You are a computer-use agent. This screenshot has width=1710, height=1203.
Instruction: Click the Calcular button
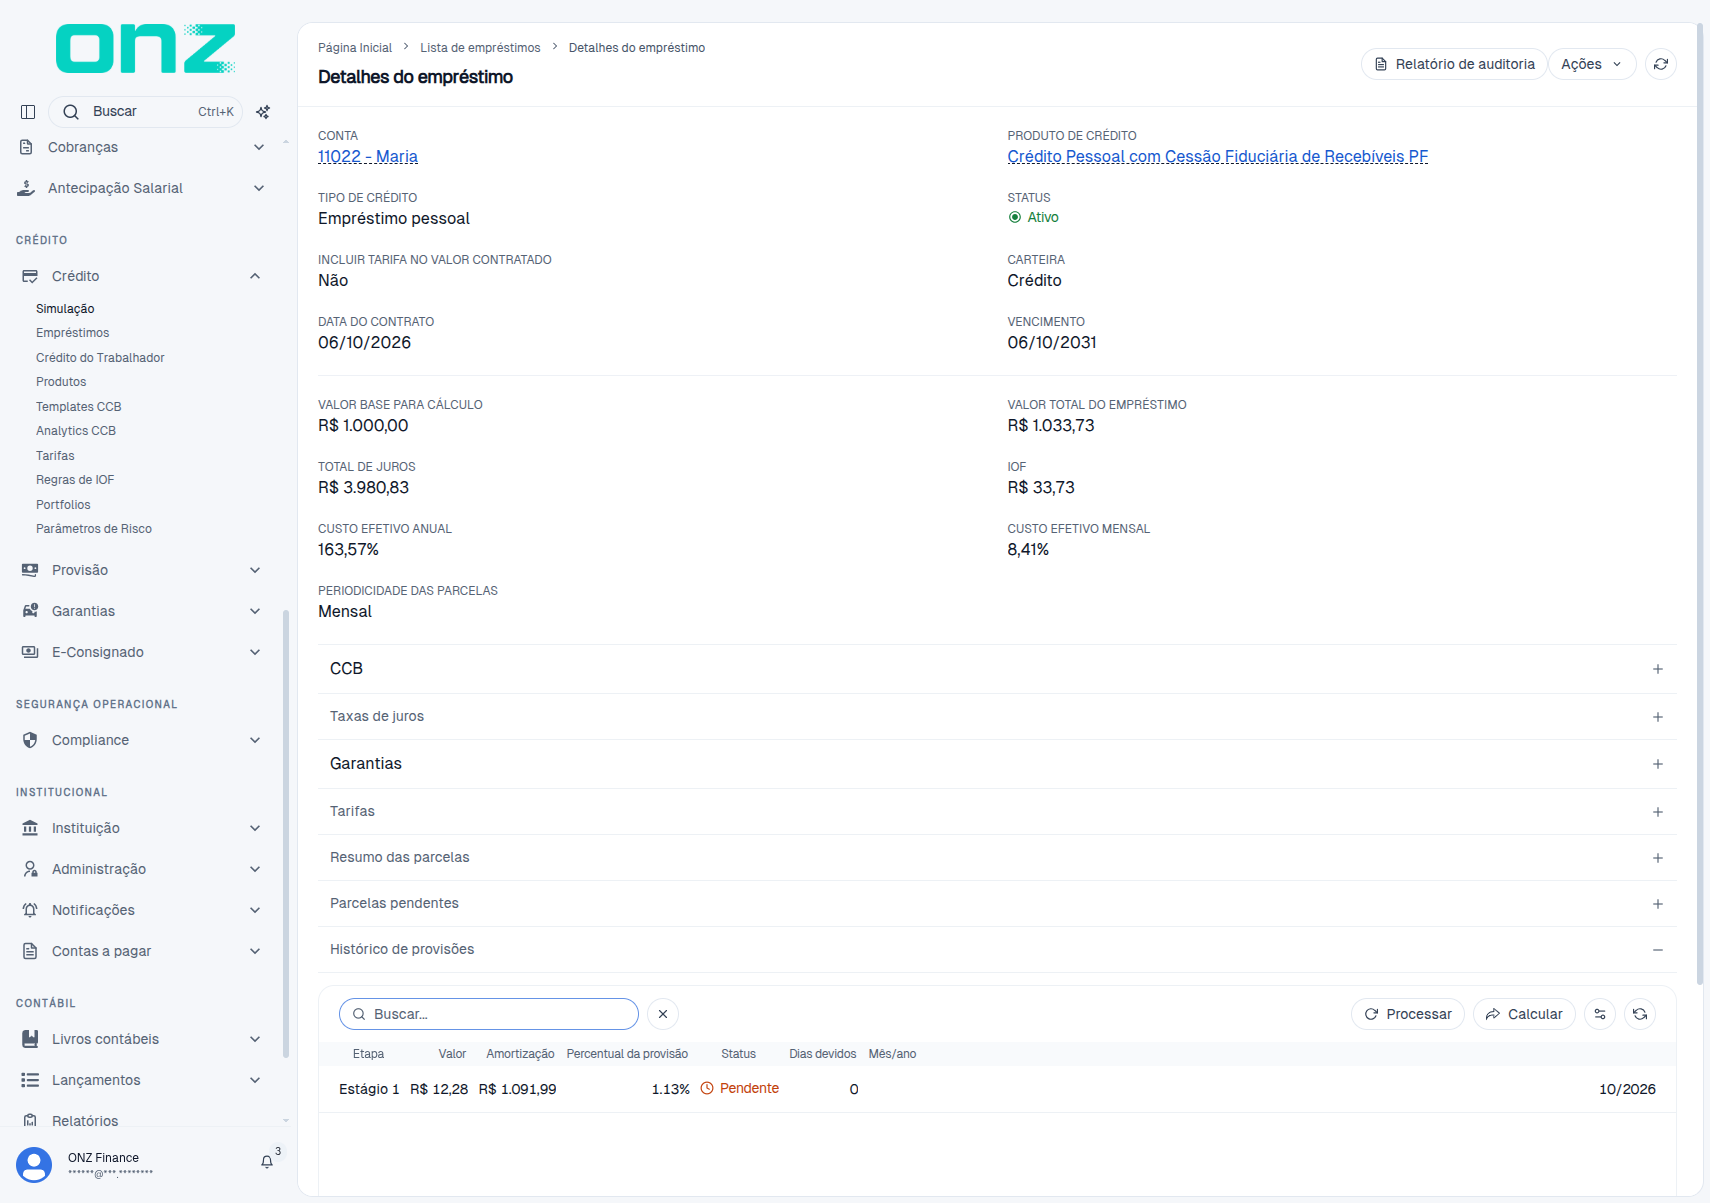1524,1014
